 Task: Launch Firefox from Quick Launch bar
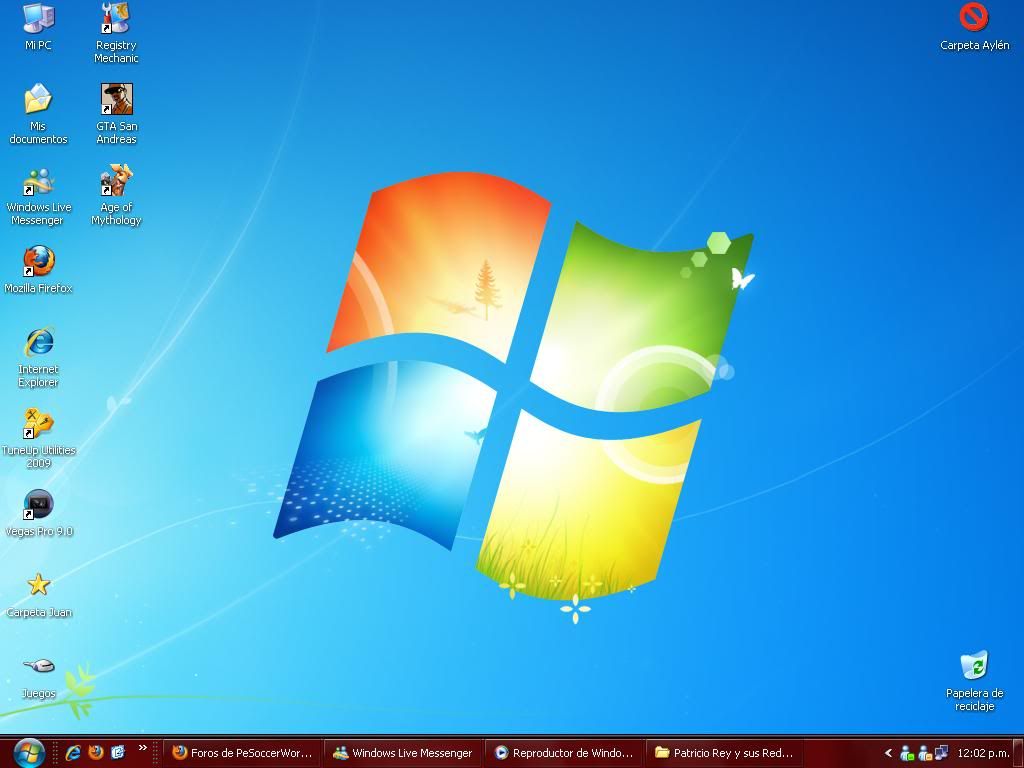(x=95, y=753)
